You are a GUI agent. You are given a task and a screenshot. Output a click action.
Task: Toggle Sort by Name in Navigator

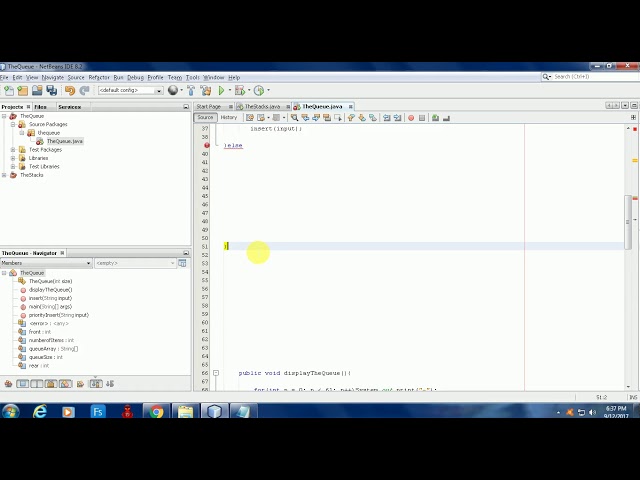click(x=96, y=384)
